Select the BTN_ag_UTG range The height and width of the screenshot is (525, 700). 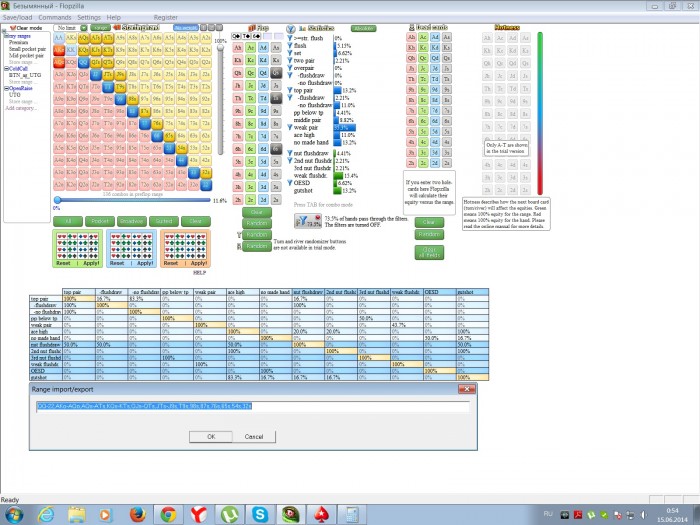click(x=25, y=75)
